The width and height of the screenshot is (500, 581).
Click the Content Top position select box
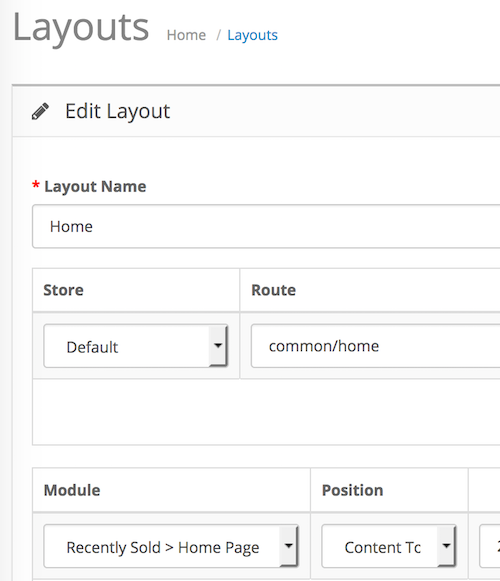click(389, 546)
